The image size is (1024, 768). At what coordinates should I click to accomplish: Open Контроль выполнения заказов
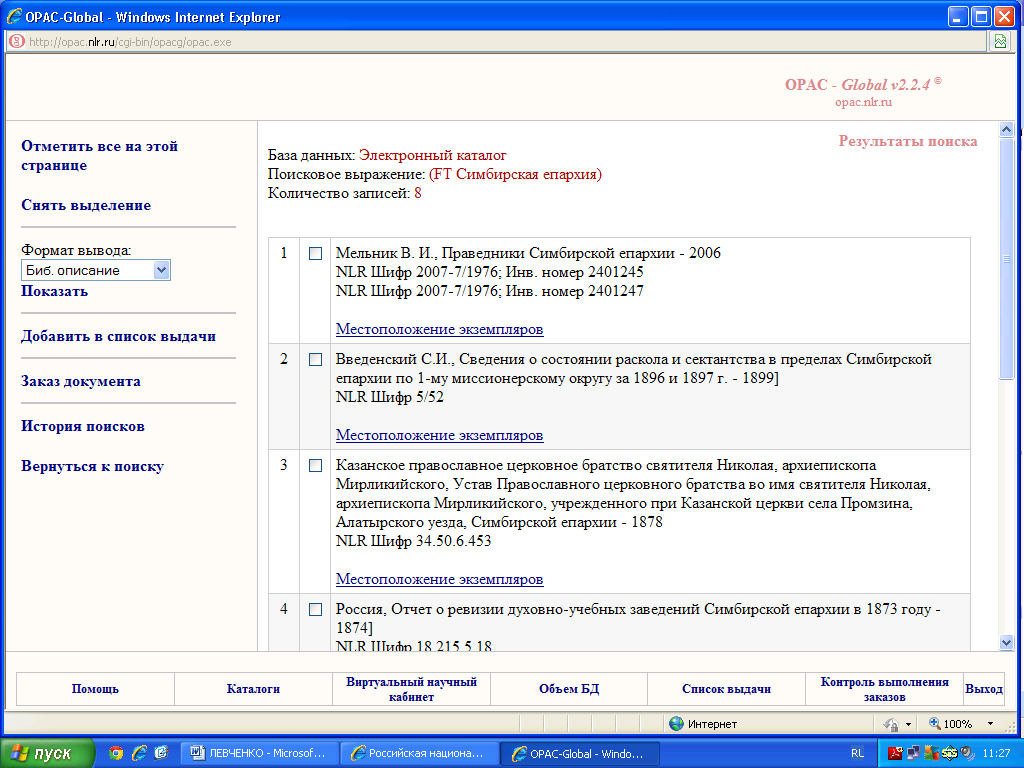(x=884, y=689)
